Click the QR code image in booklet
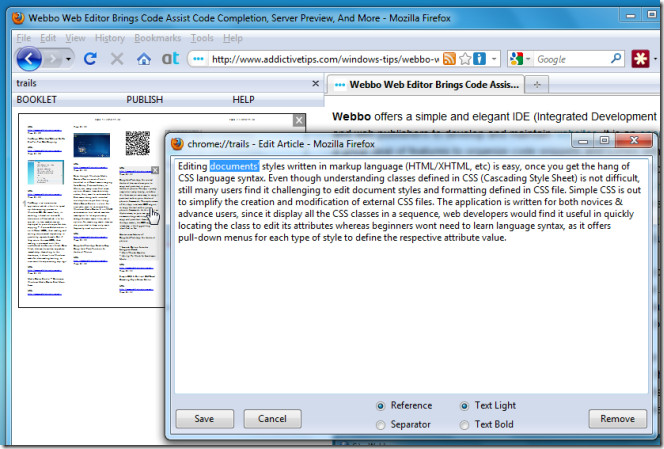The width and height of the screenshot is (664, 449). (138, 143)
